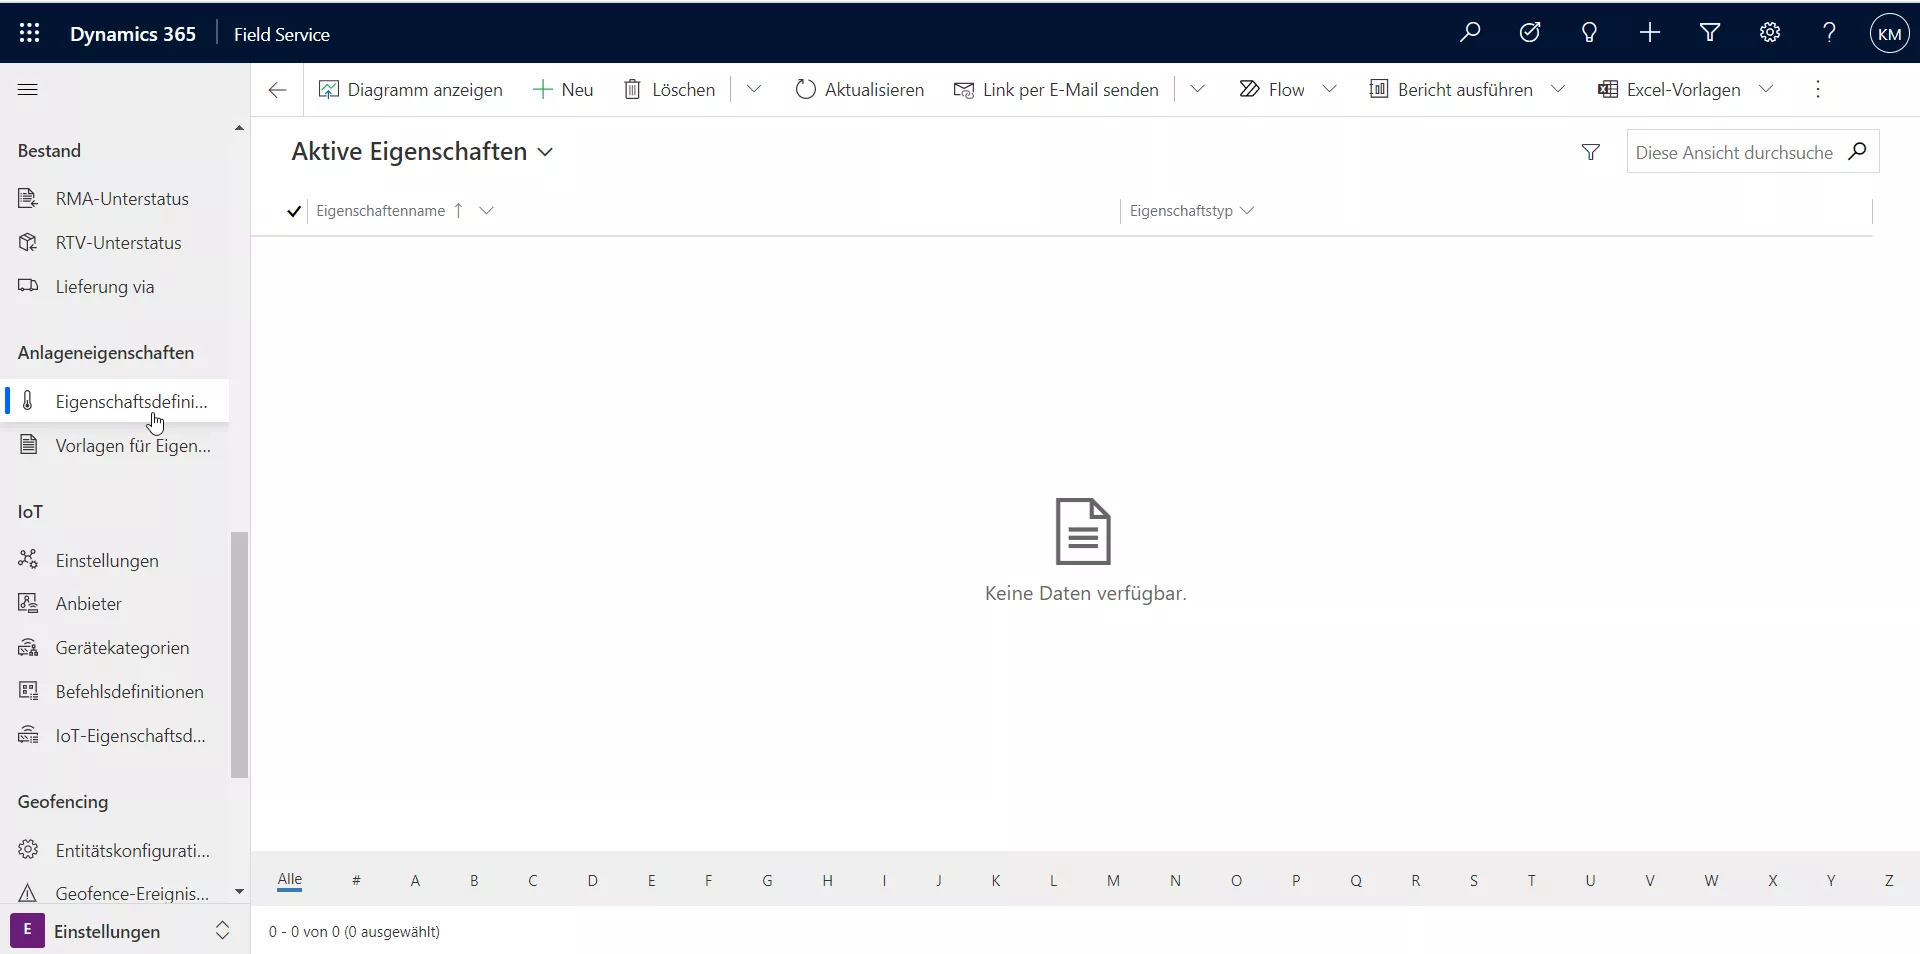Image resolution: width=1920 pixels, height=954 pixels.
Task: Collapse the hamburger site map menu
Action: pos(28,90)
